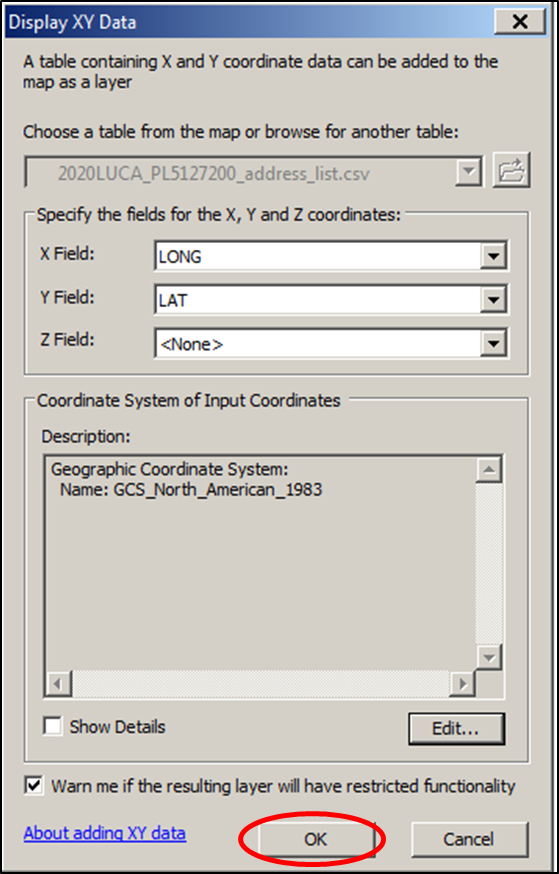This screenshot has height=874, width=559.
Task: Click the description box scroll-right arrow
Action: pos(461,684)
